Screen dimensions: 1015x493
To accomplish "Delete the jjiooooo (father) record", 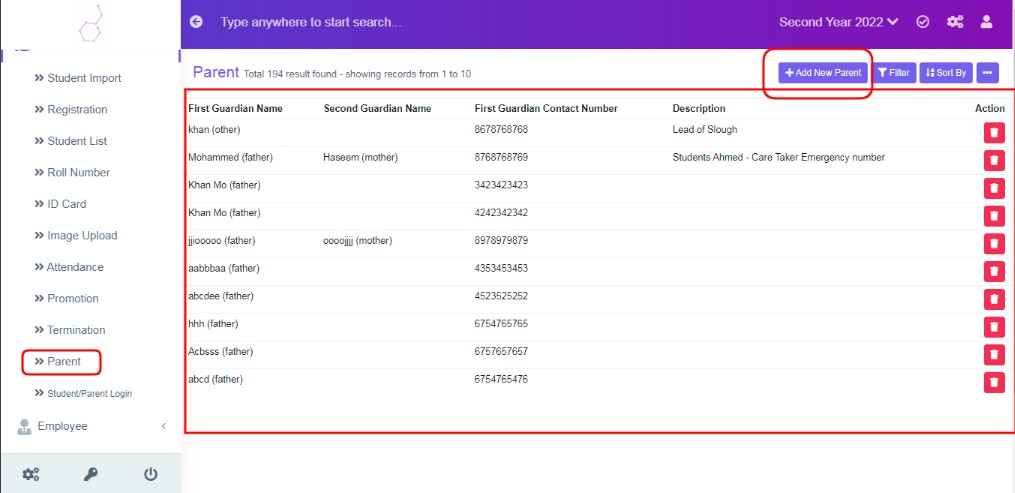I will pyautogui.click(x=994, y=243).
